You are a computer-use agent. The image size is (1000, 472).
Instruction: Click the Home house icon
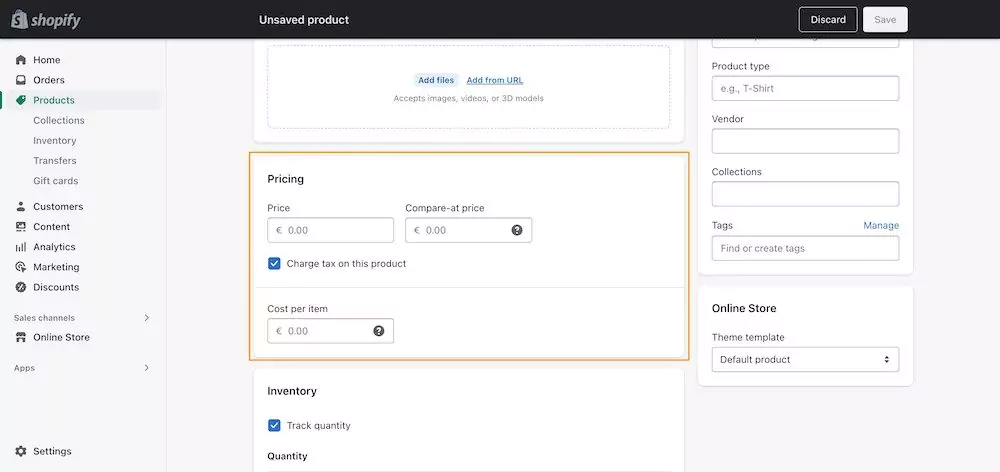click(21, 60)
